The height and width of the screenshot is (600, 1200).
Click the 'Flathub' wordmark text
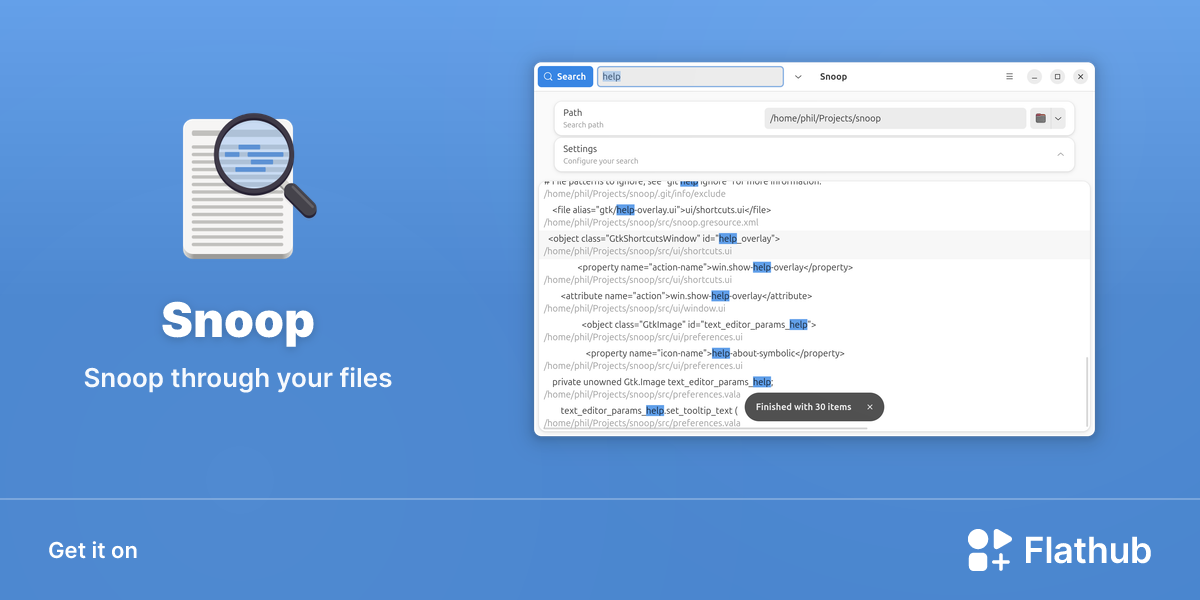[1088, 550]
